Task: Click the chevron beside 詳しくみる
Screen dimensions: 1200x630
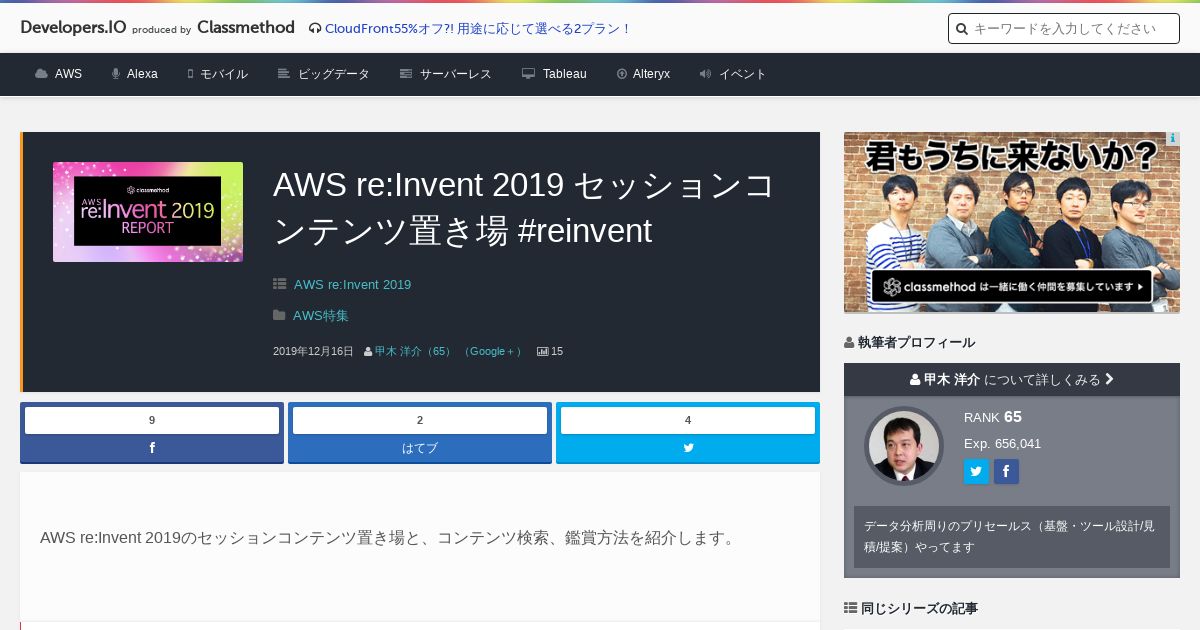Action: tap(1110, 379)
